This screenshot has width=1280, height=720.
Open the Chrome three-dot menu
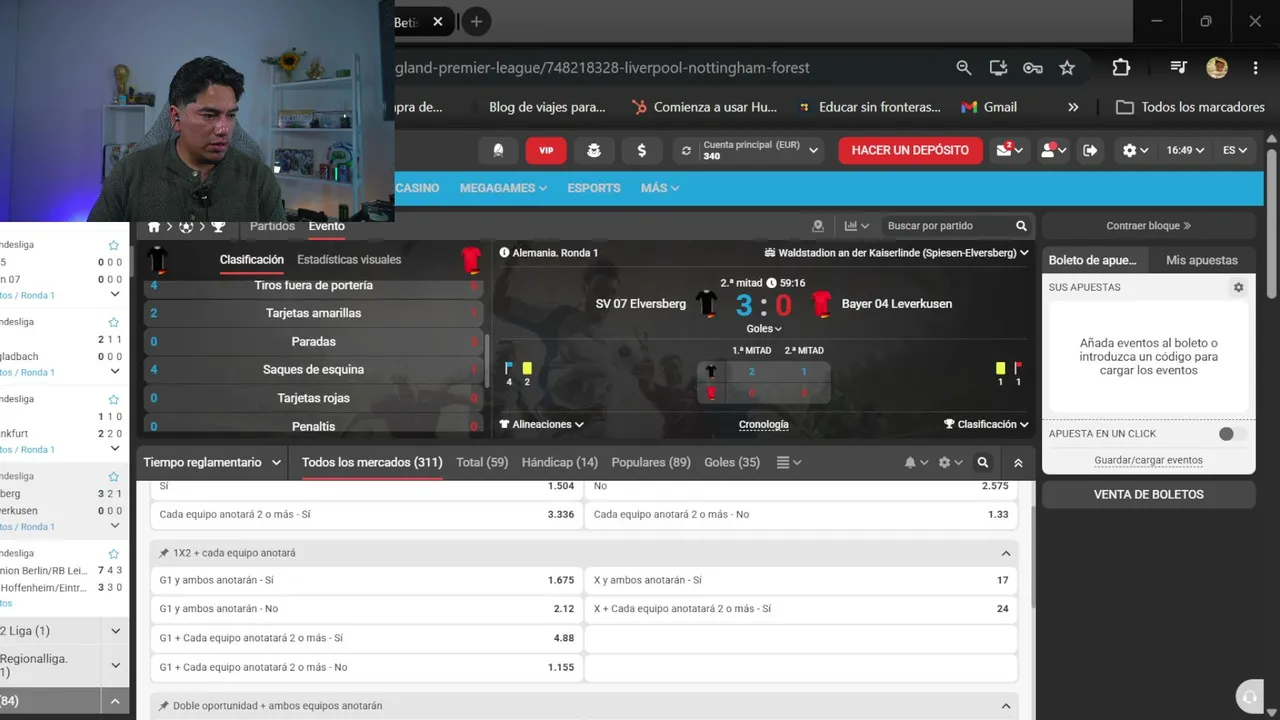(1255, 68)
